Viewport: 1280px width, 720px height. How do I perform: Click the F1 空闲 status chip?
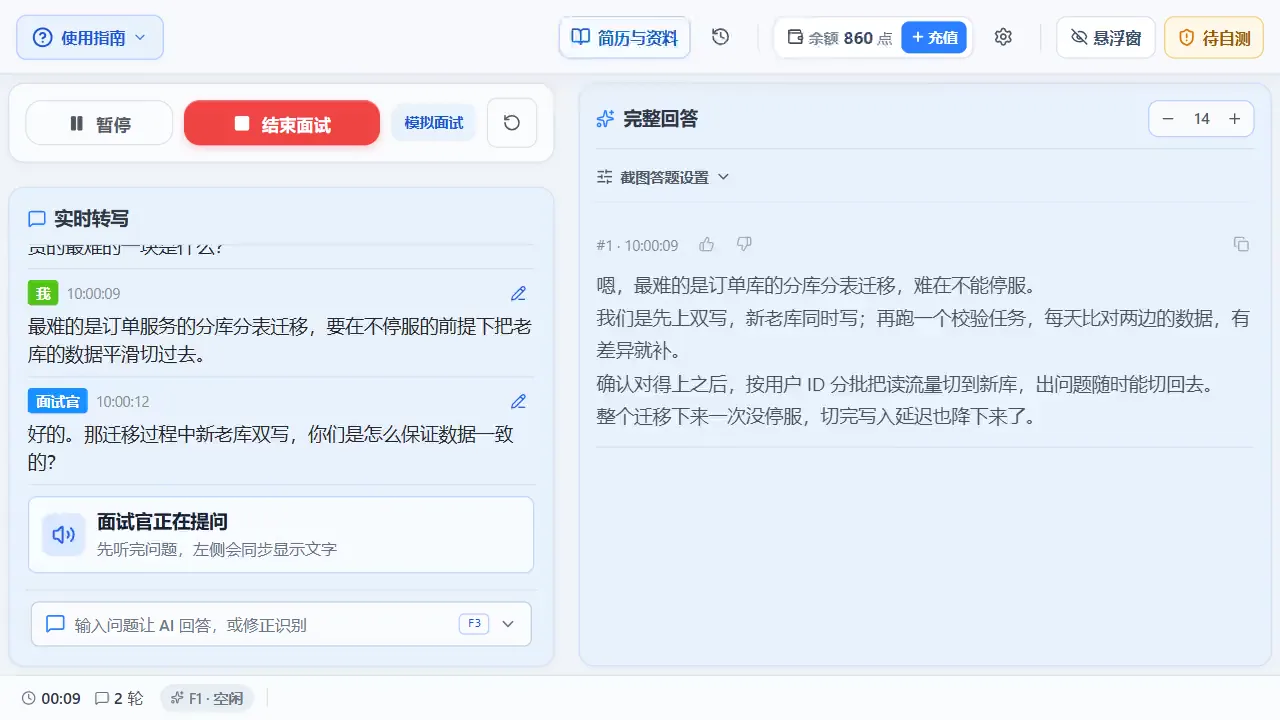207,698
